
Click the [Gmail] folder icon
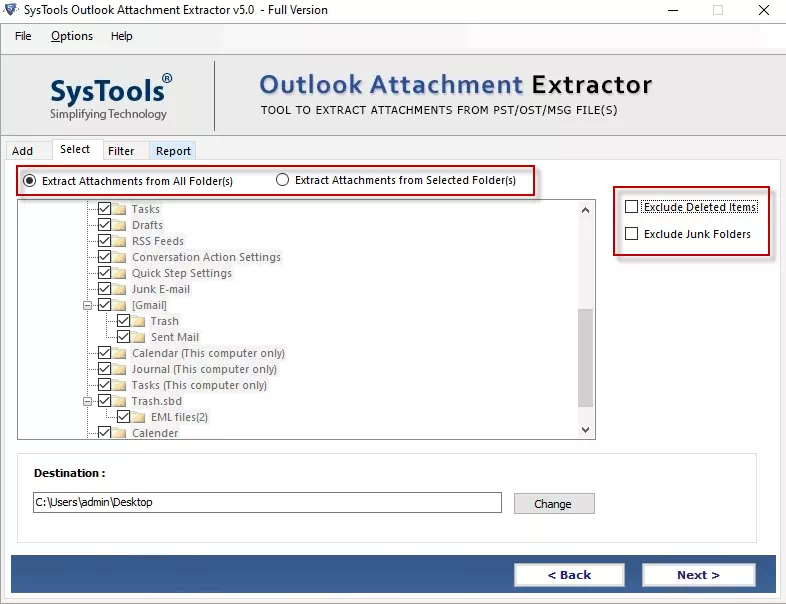coord(119,305)
